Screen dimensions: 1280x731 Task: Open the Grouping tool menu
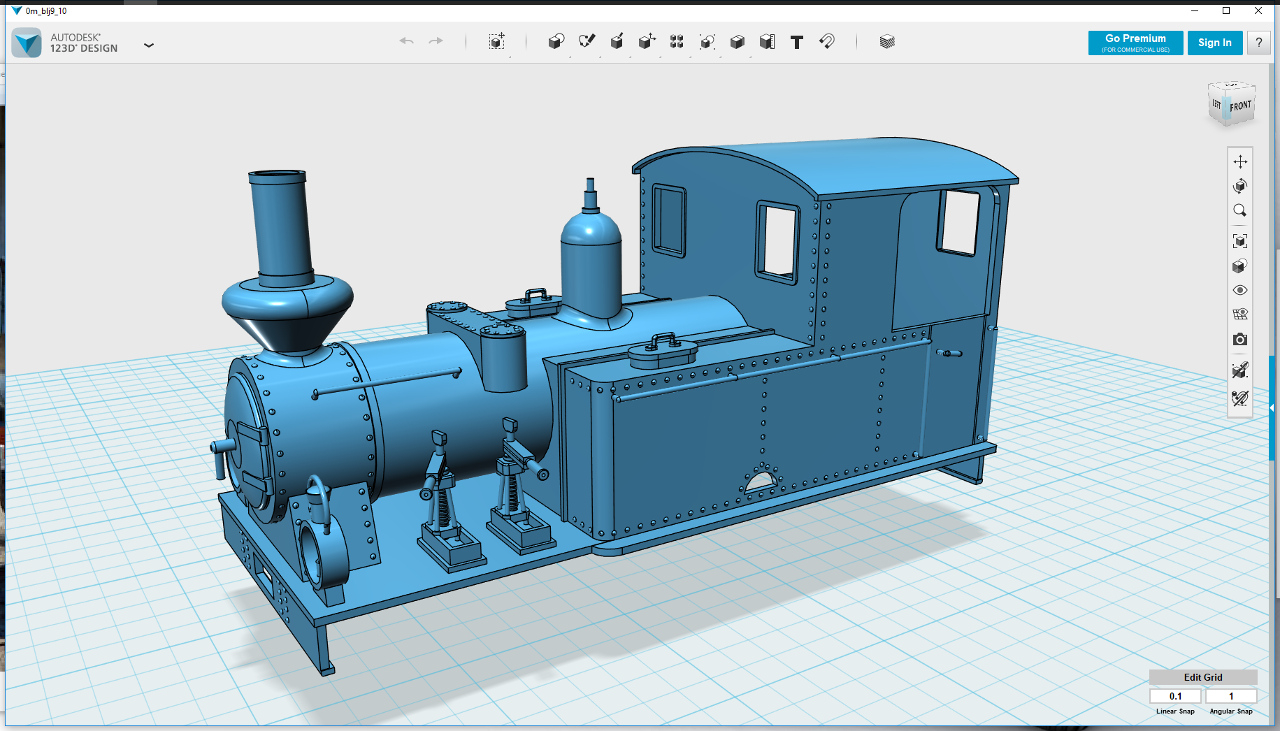pos(707,41)
